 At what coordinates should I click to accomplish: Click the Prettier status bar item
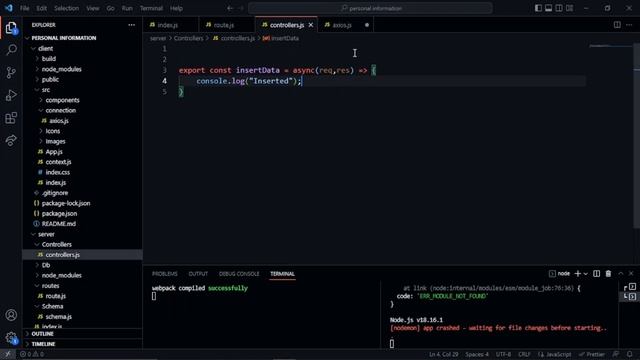tap(592, 354)
